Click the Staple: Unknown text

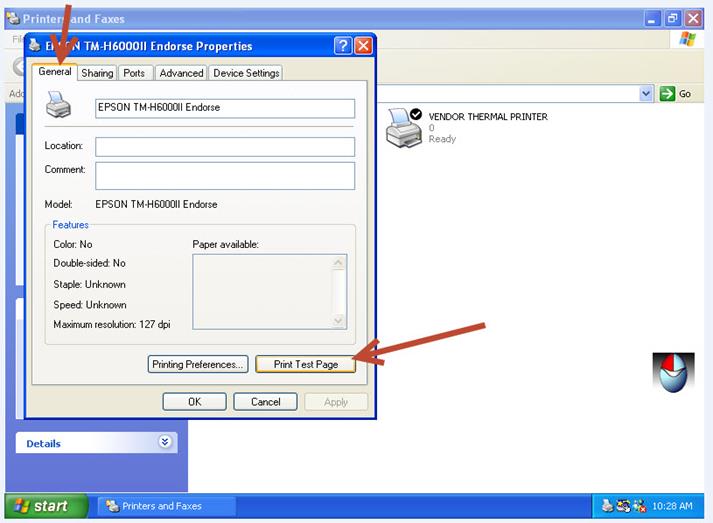(x=89, y=284)
